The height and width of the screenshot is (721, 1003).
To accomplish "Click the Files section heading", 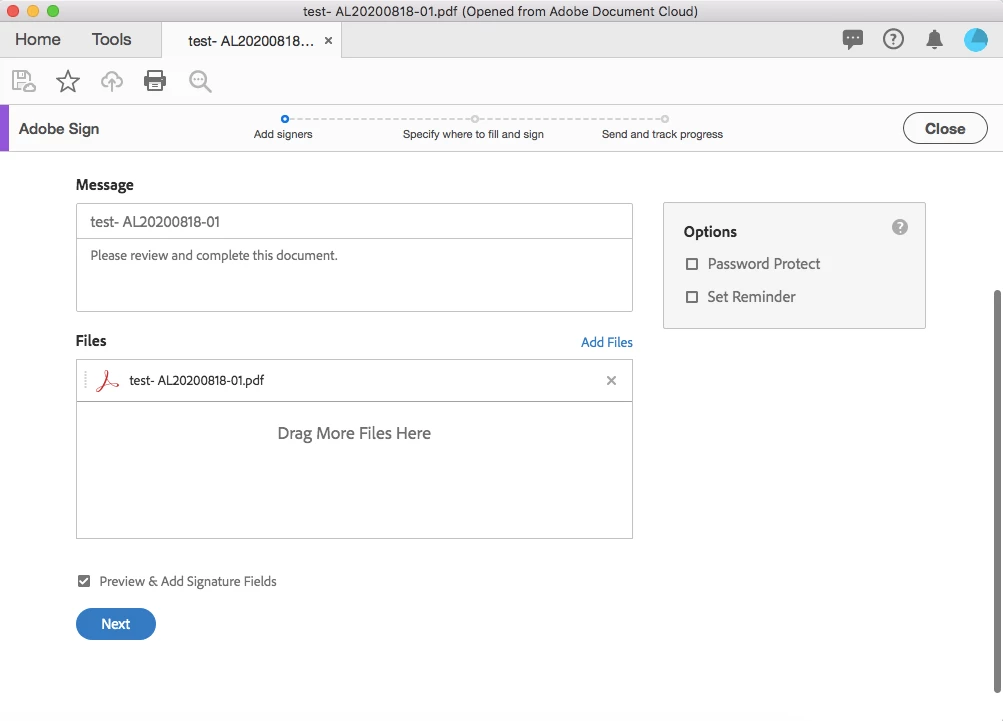I will [x=91, y=341].
